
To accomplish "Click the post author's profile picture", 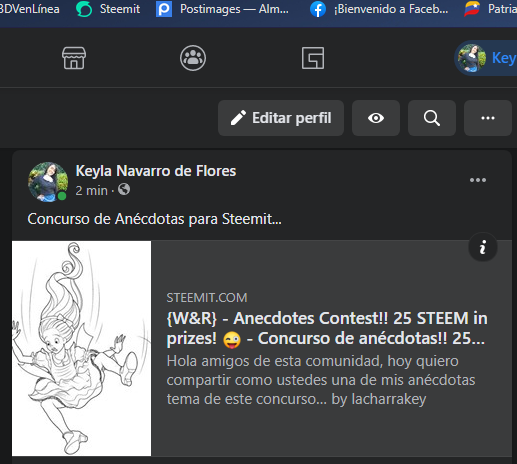I will coord(48,182).
